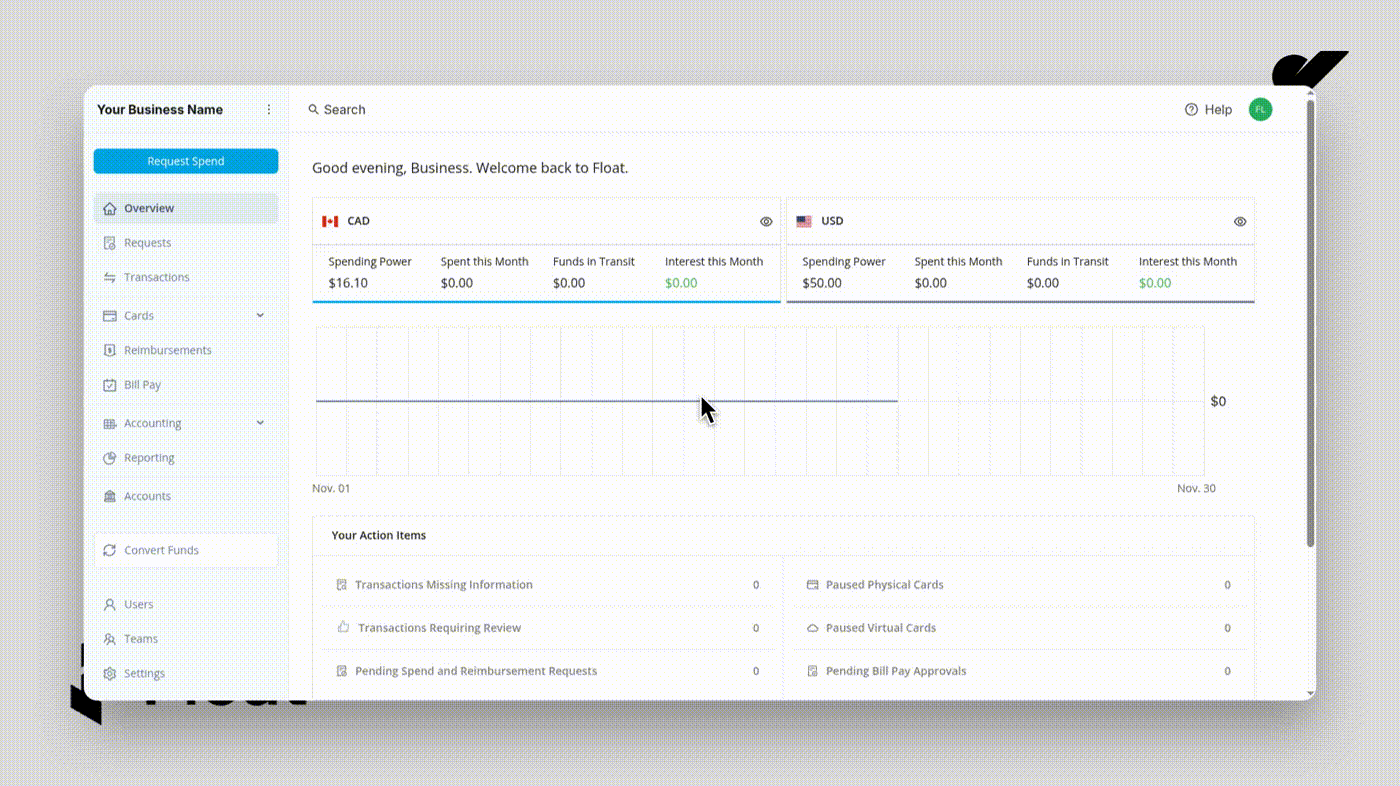Toggle CAD balance visibility eye icon
Image resolution: width=1400 pixels, height=786 pixels.
(x=766, y=222)
